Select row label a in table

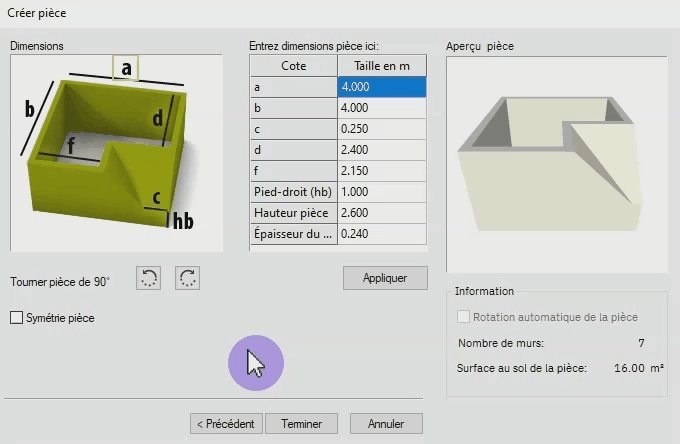(x=294, y=87)
